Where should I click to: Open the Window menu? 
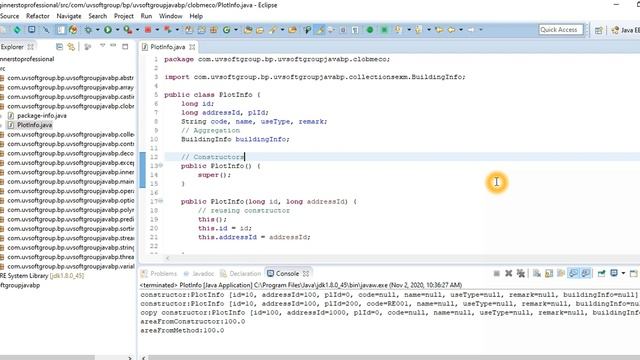click(x=171, y=16)
